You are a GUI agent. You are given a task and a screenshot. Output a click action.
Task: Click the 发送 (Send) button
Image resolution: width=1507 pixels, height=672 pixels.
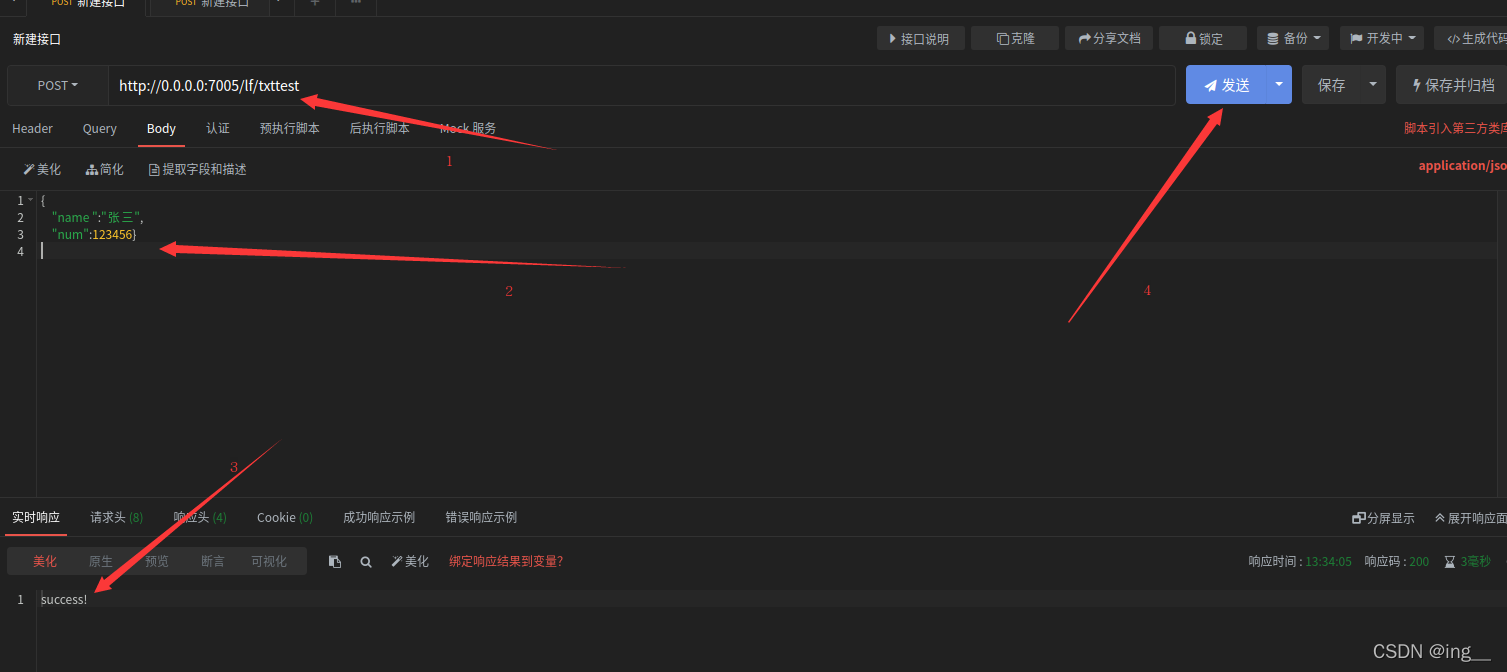click(x=1226, y=85)
